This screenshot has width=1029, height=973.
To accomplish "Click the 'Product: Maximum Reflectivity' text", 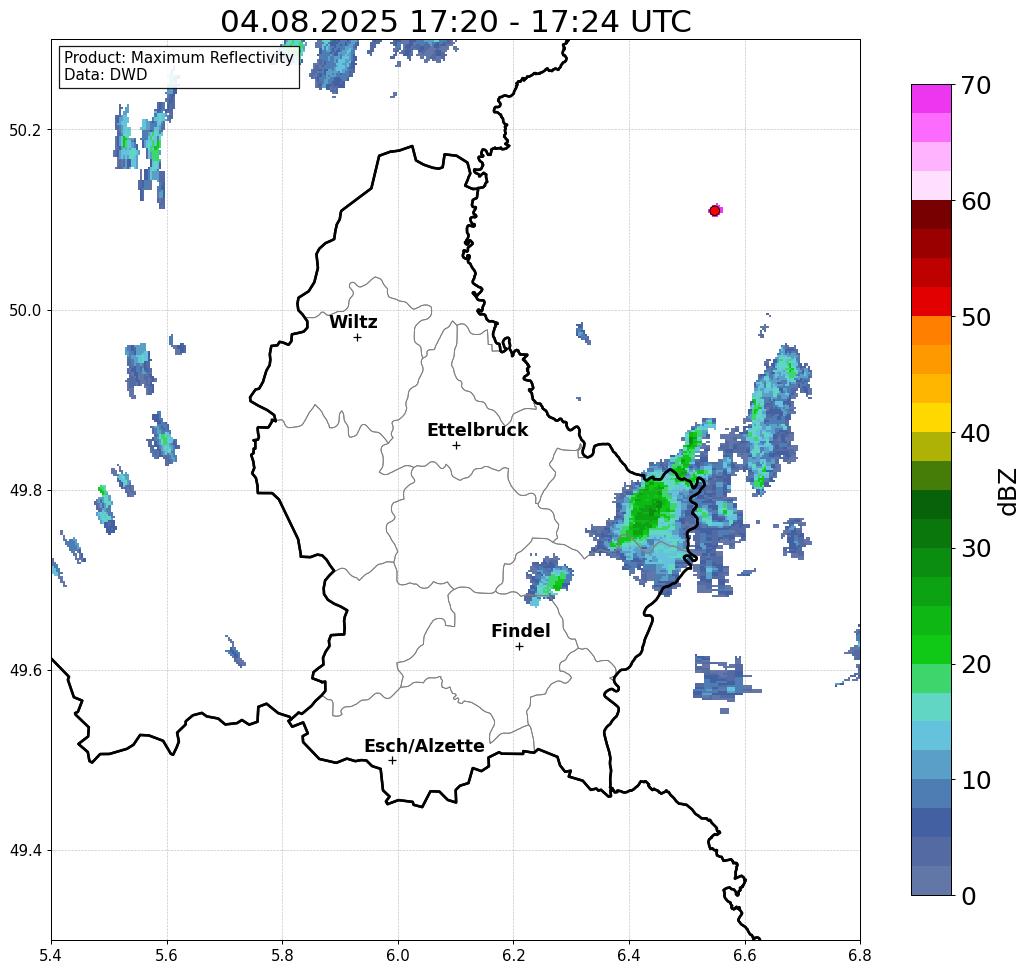I will [178, 58].
